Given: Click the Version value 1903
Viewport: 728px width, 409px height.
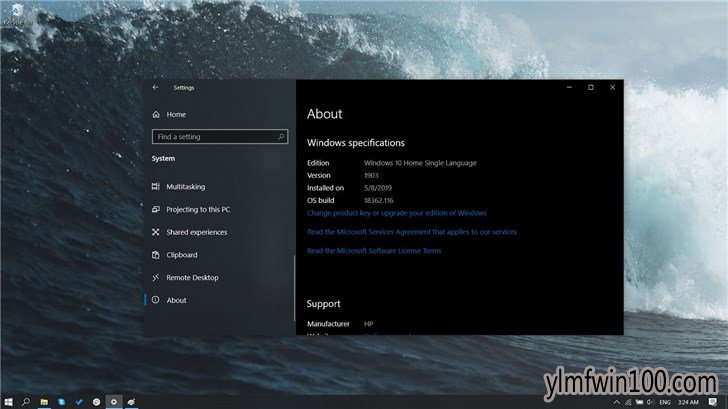Looking at the screenshot, I should 371,175.
